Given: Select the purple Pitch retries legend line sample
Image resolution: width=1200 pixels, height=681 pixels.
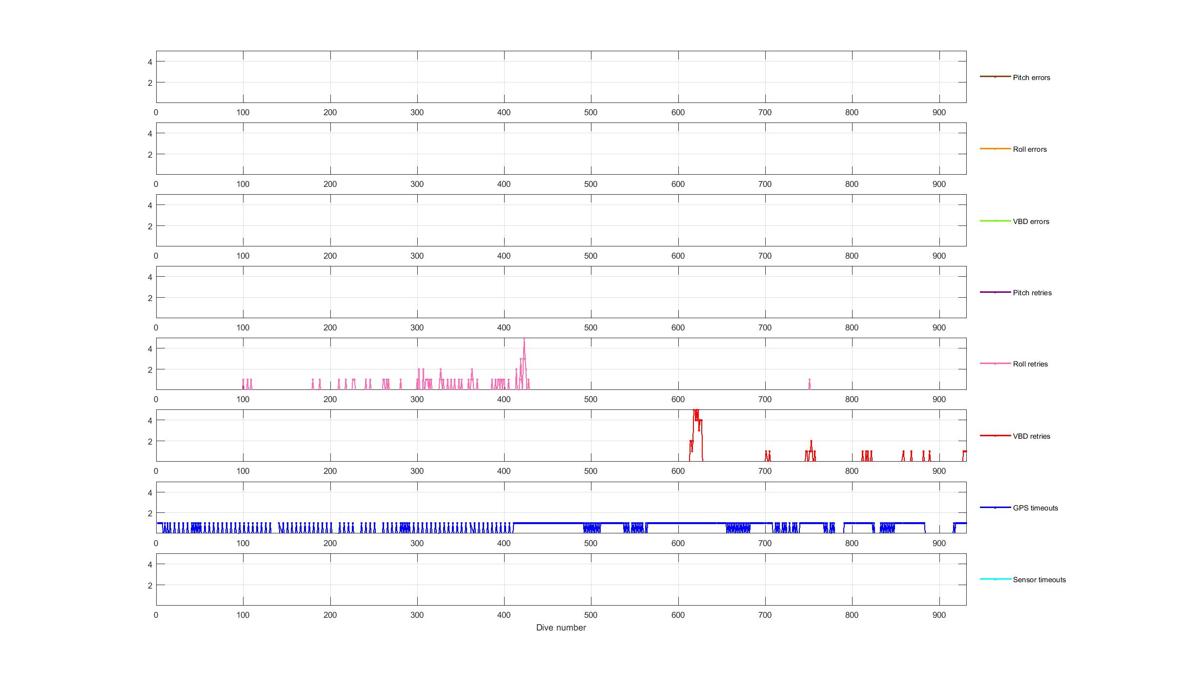Looking at the screenshot, I should coord(995,292).
